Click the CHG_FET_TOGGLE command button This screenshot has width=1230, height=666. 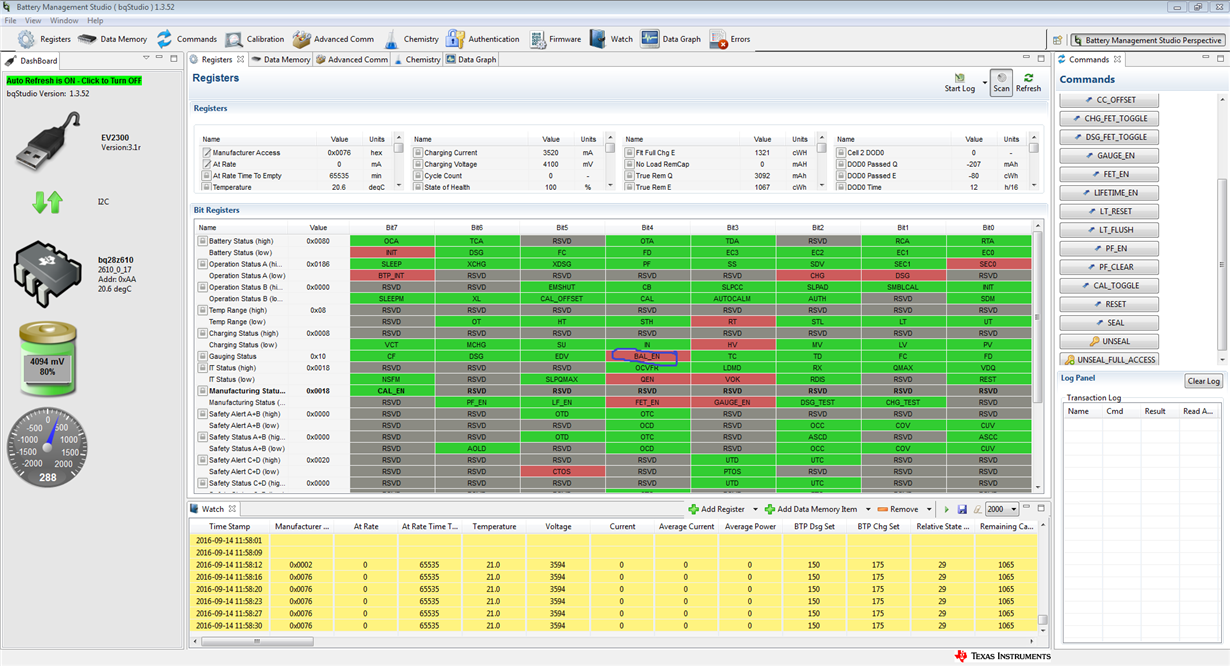(1110, 119)
